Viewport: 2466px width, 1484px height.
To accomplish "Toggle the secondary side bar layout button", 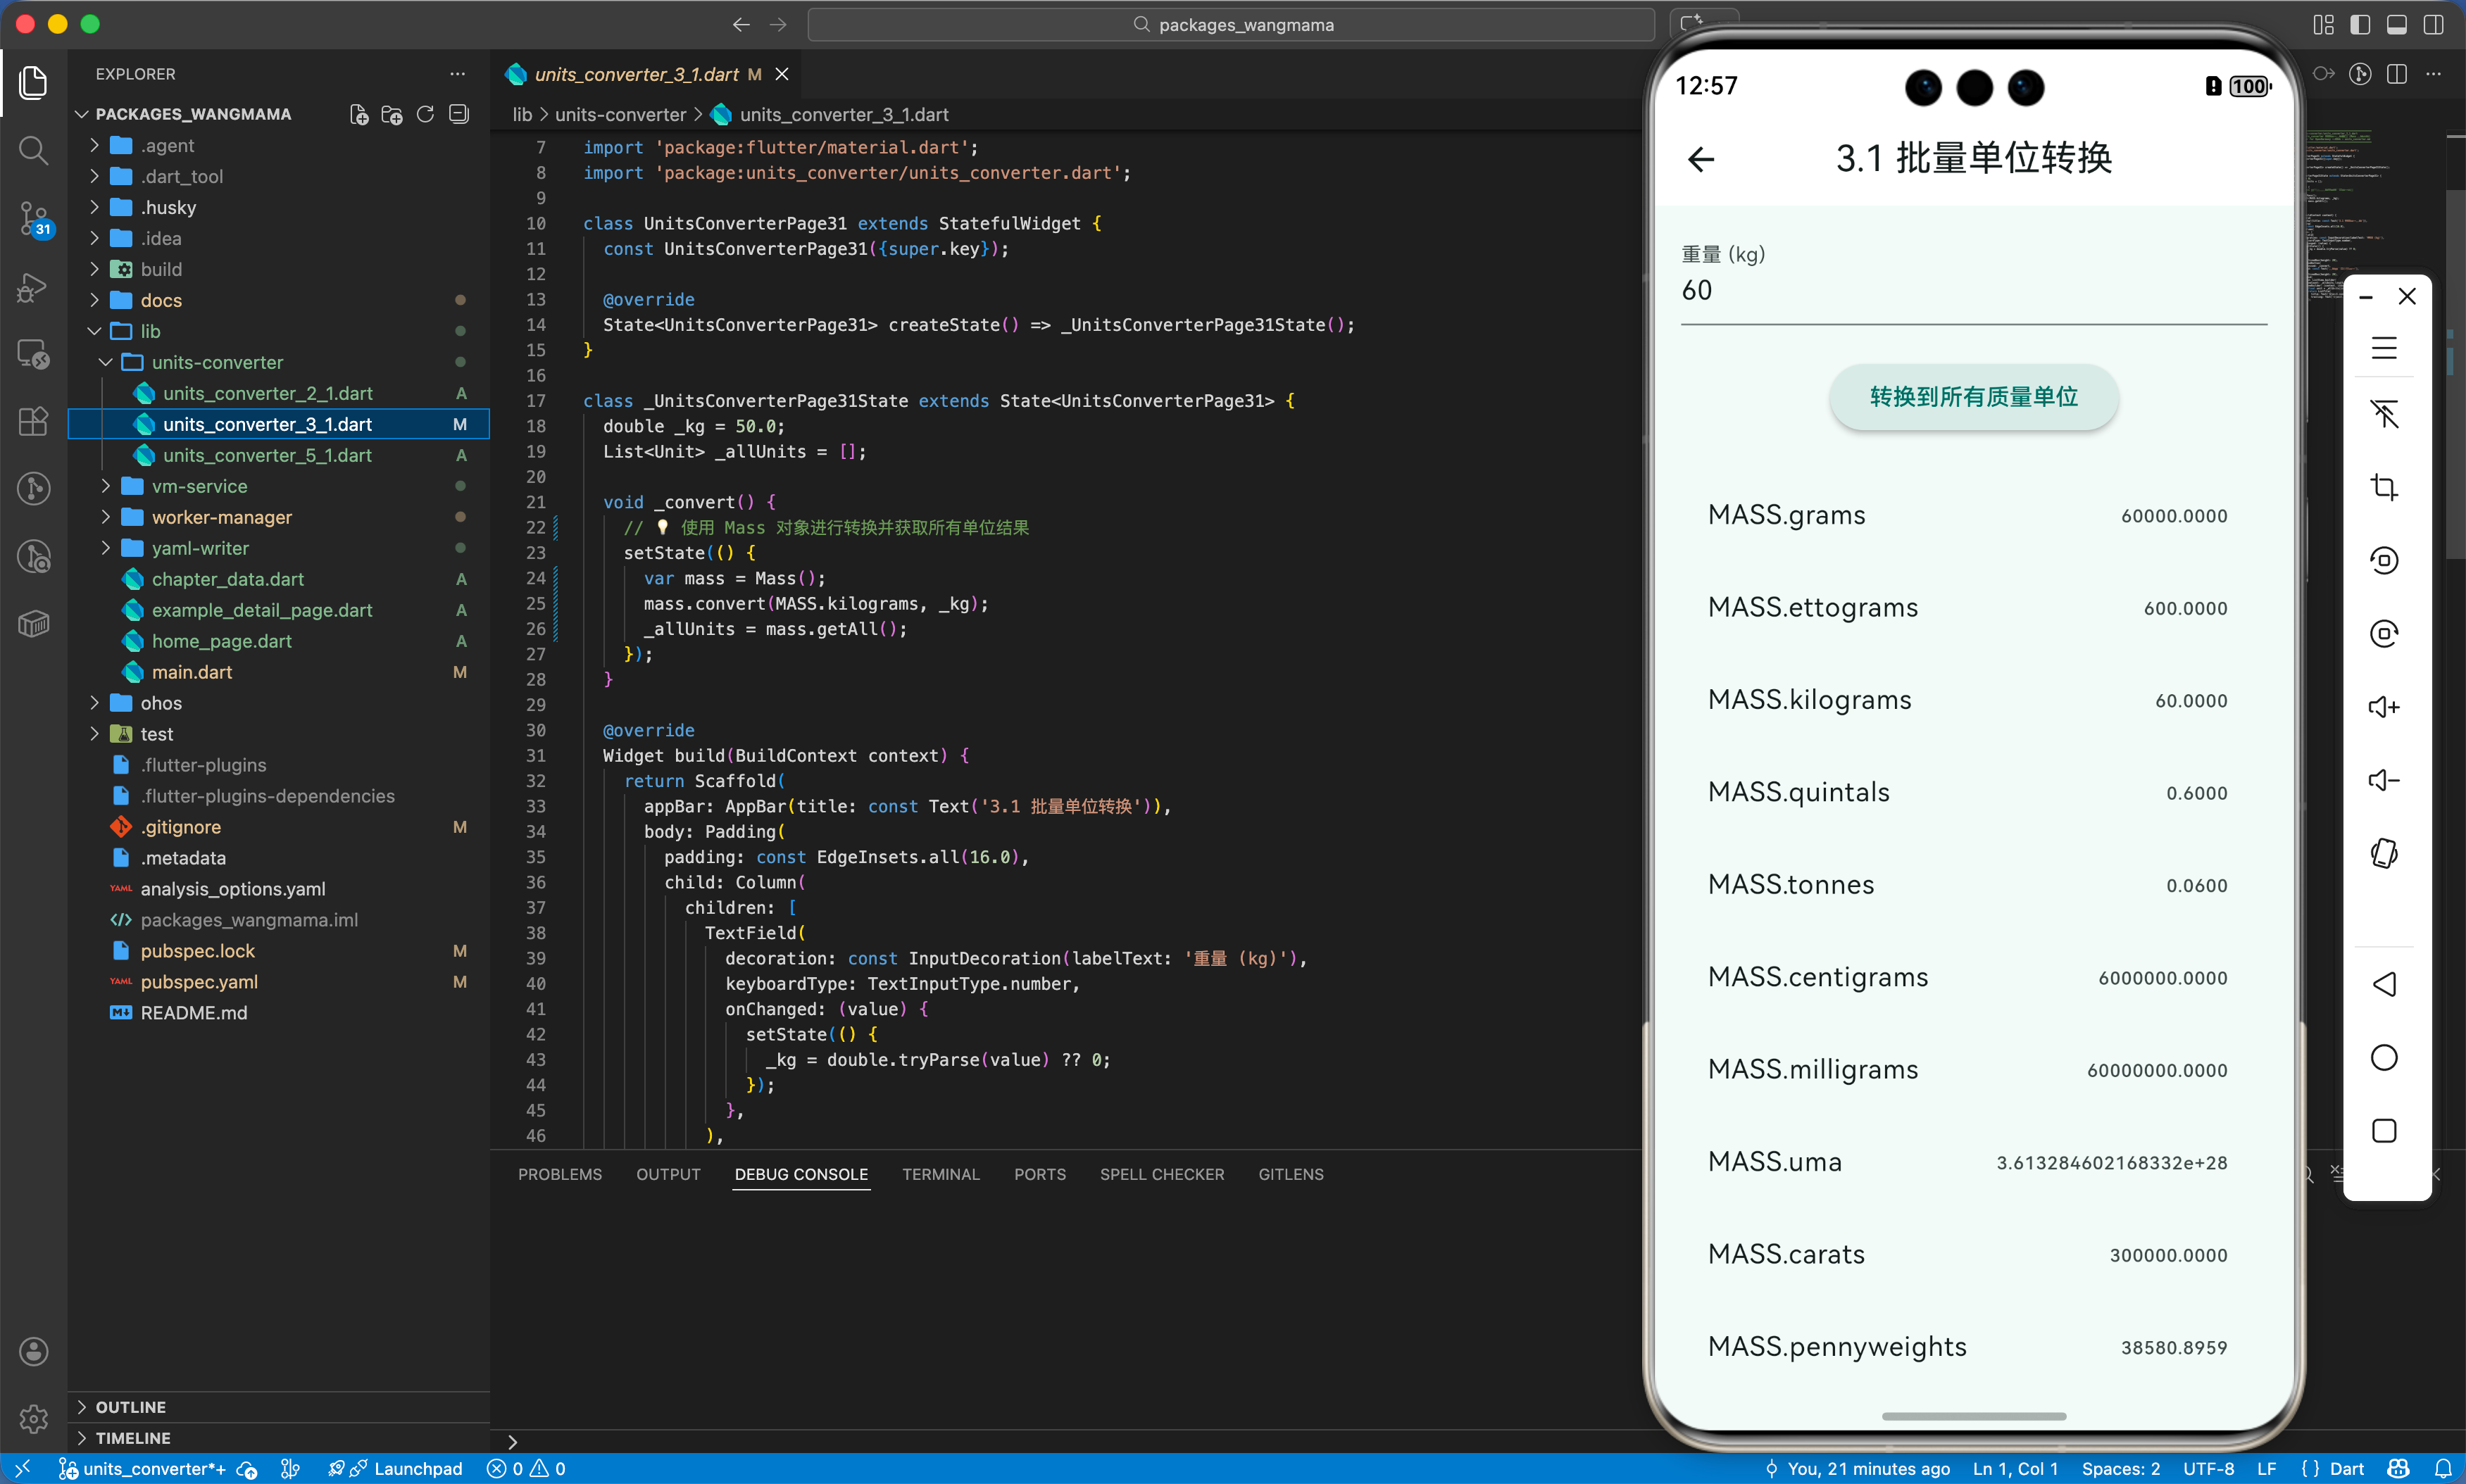I will click(2433, 25).
